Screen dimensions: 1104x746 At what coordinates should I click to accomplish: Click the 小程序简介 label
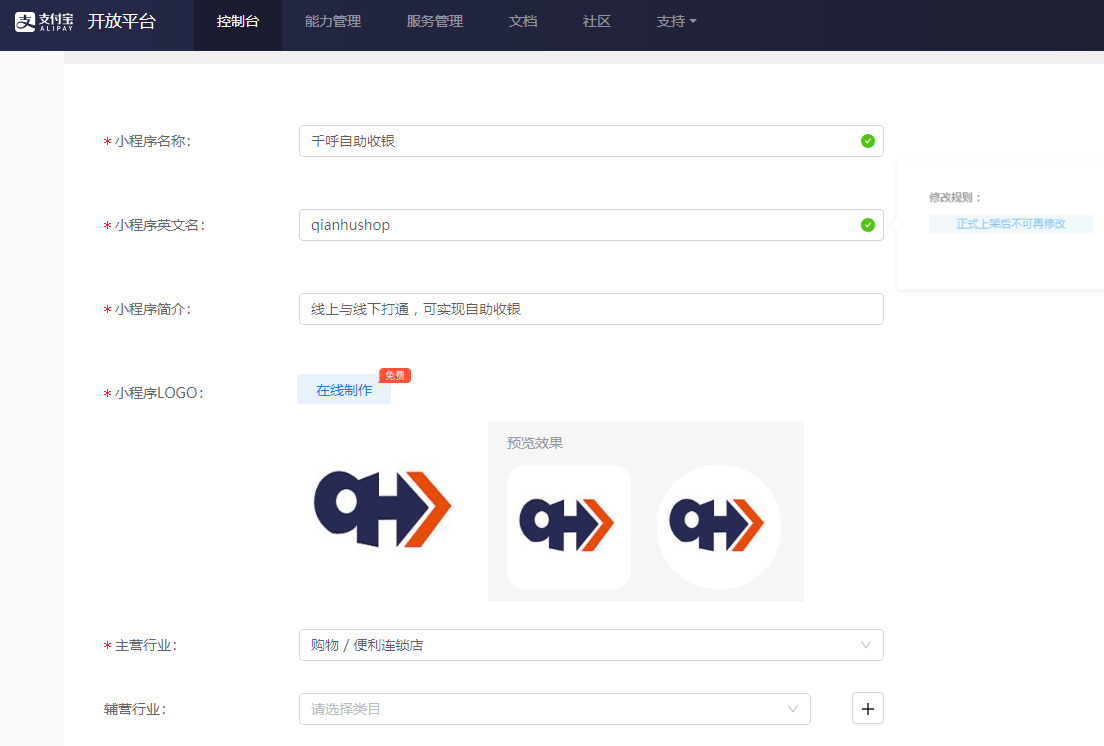[153, 310]
